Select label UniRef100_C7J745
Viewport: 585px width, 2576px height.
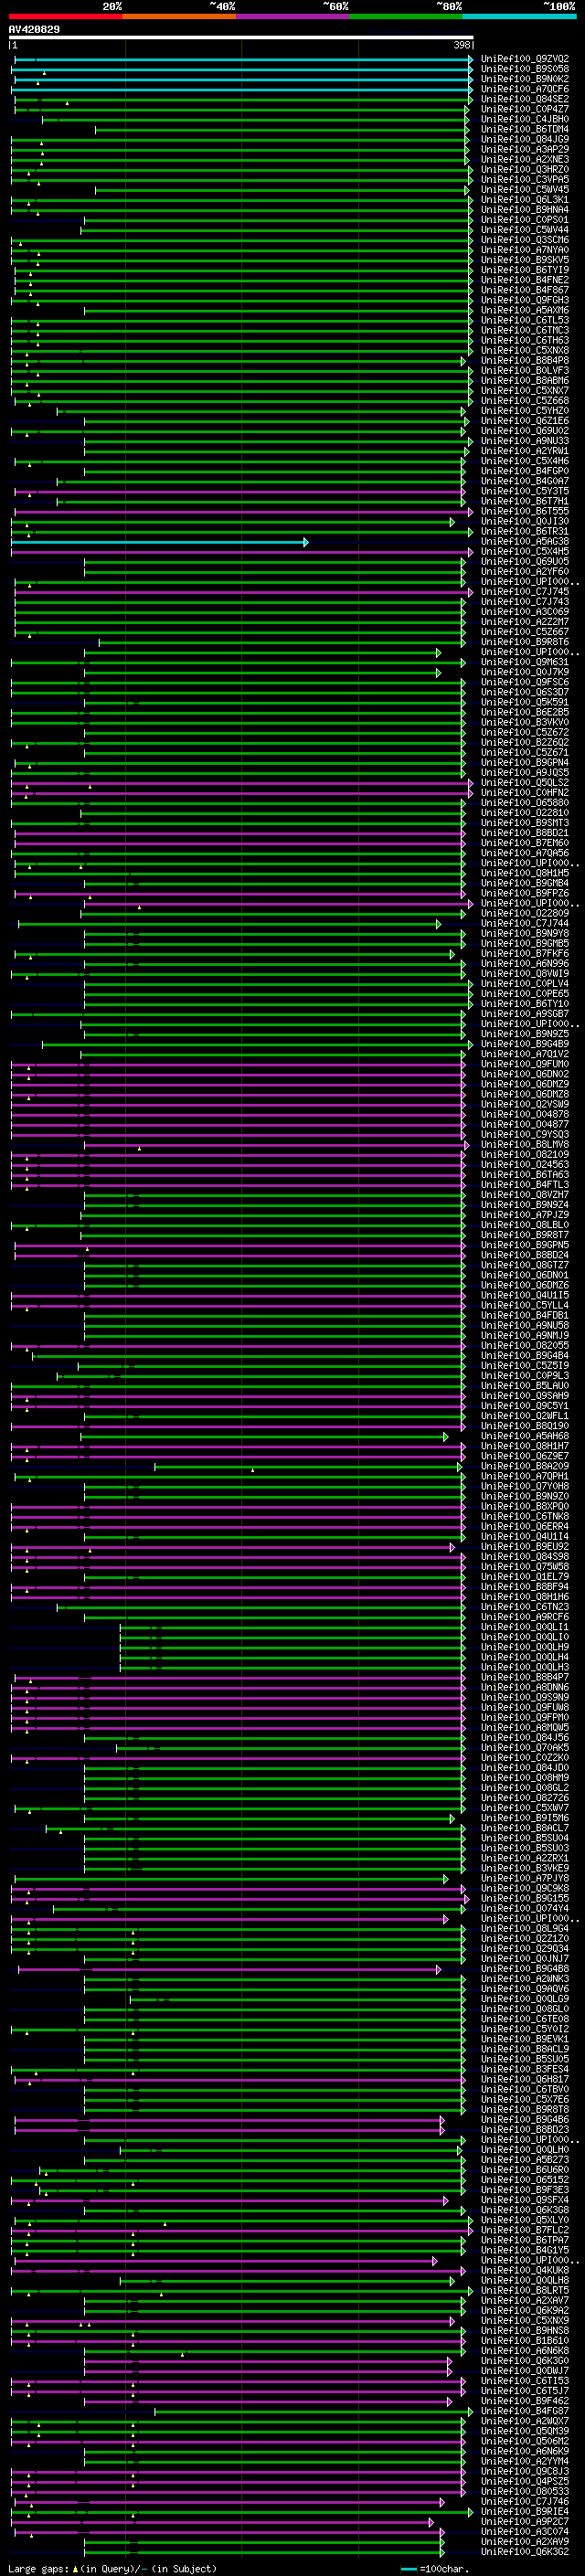pos(525,592)
